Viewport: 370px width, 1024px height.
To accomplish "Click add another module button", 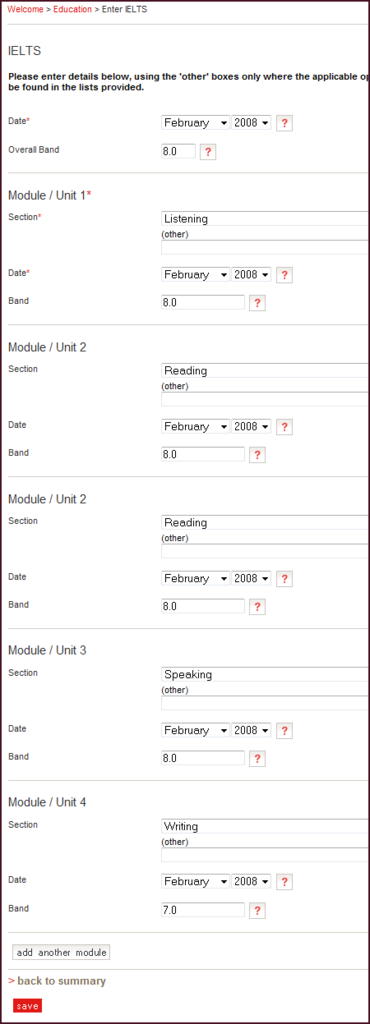I will [61, 953].
